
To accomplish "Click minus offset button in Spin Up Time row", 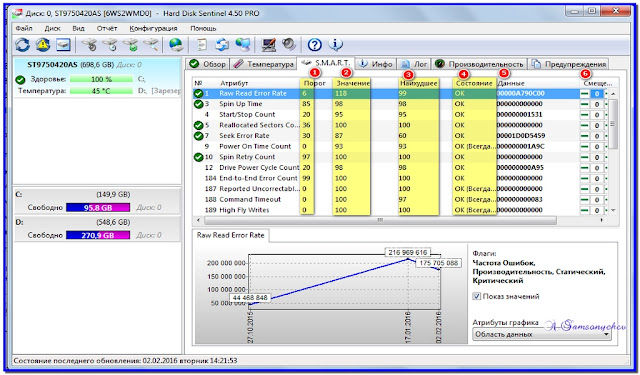I will [x=584, y=104].
